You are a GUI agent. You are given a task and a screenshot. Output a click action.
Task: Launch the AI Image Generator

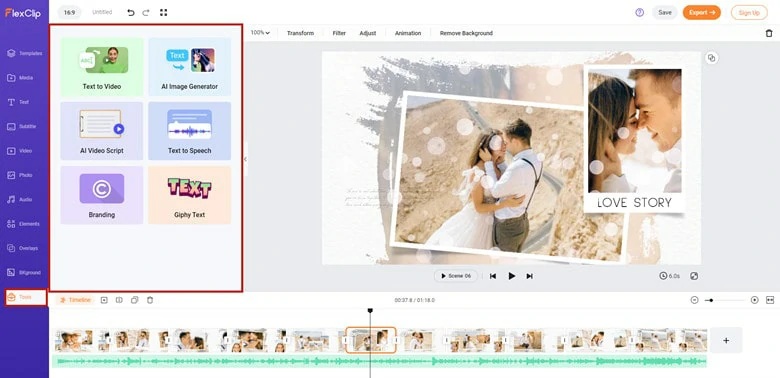[190, 67]
